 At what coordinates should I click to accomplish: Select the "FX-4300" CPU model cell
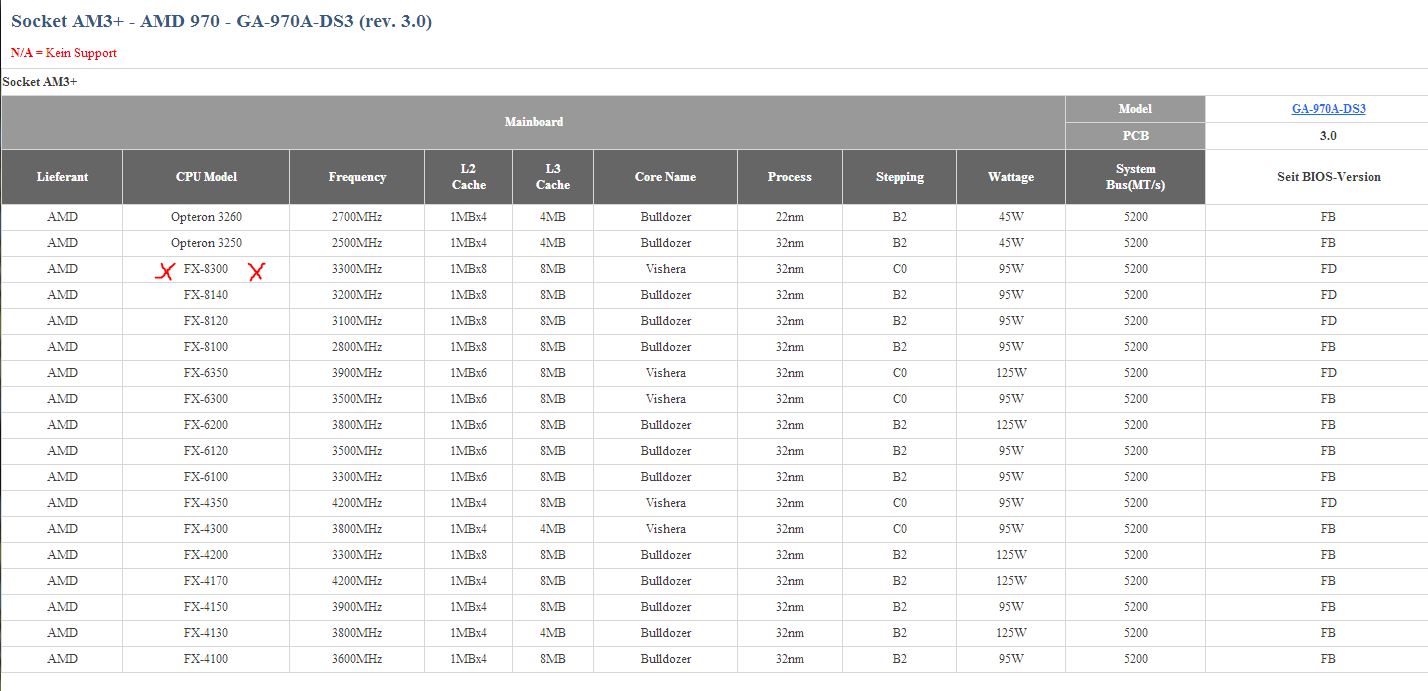tap(206, 529)
